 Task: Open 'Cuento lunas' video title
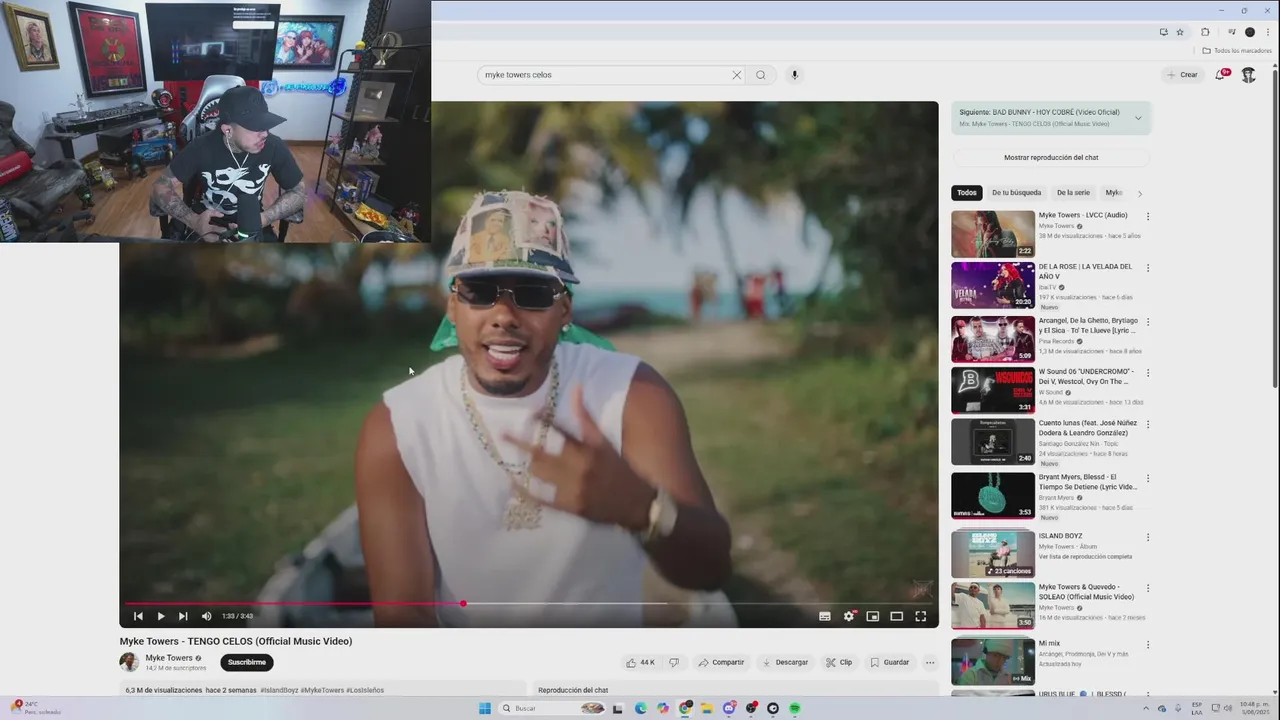click(x=1088, y=427)
